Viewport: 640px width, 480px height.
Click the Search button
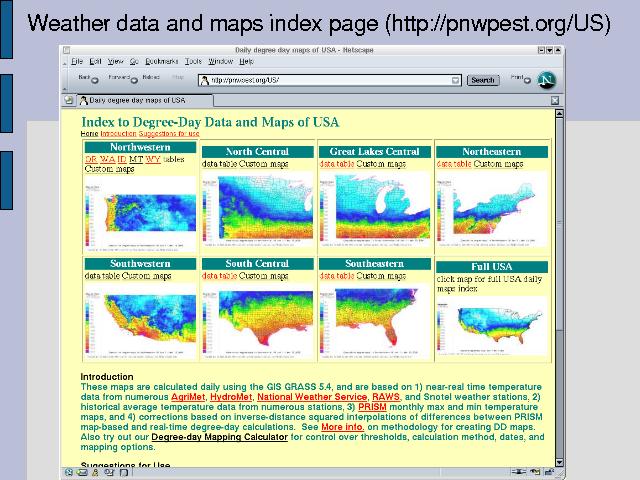click(482, 80)
